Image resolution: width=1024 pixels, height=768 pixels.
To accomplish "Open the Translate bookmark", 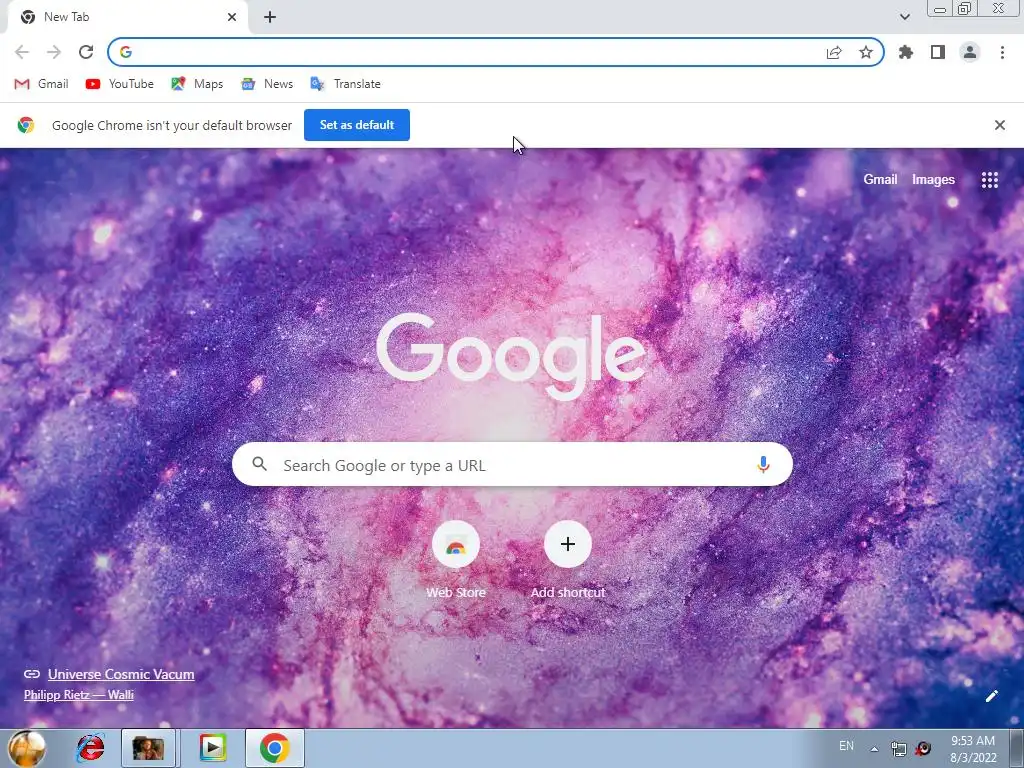I will click(x=345, y=84).
